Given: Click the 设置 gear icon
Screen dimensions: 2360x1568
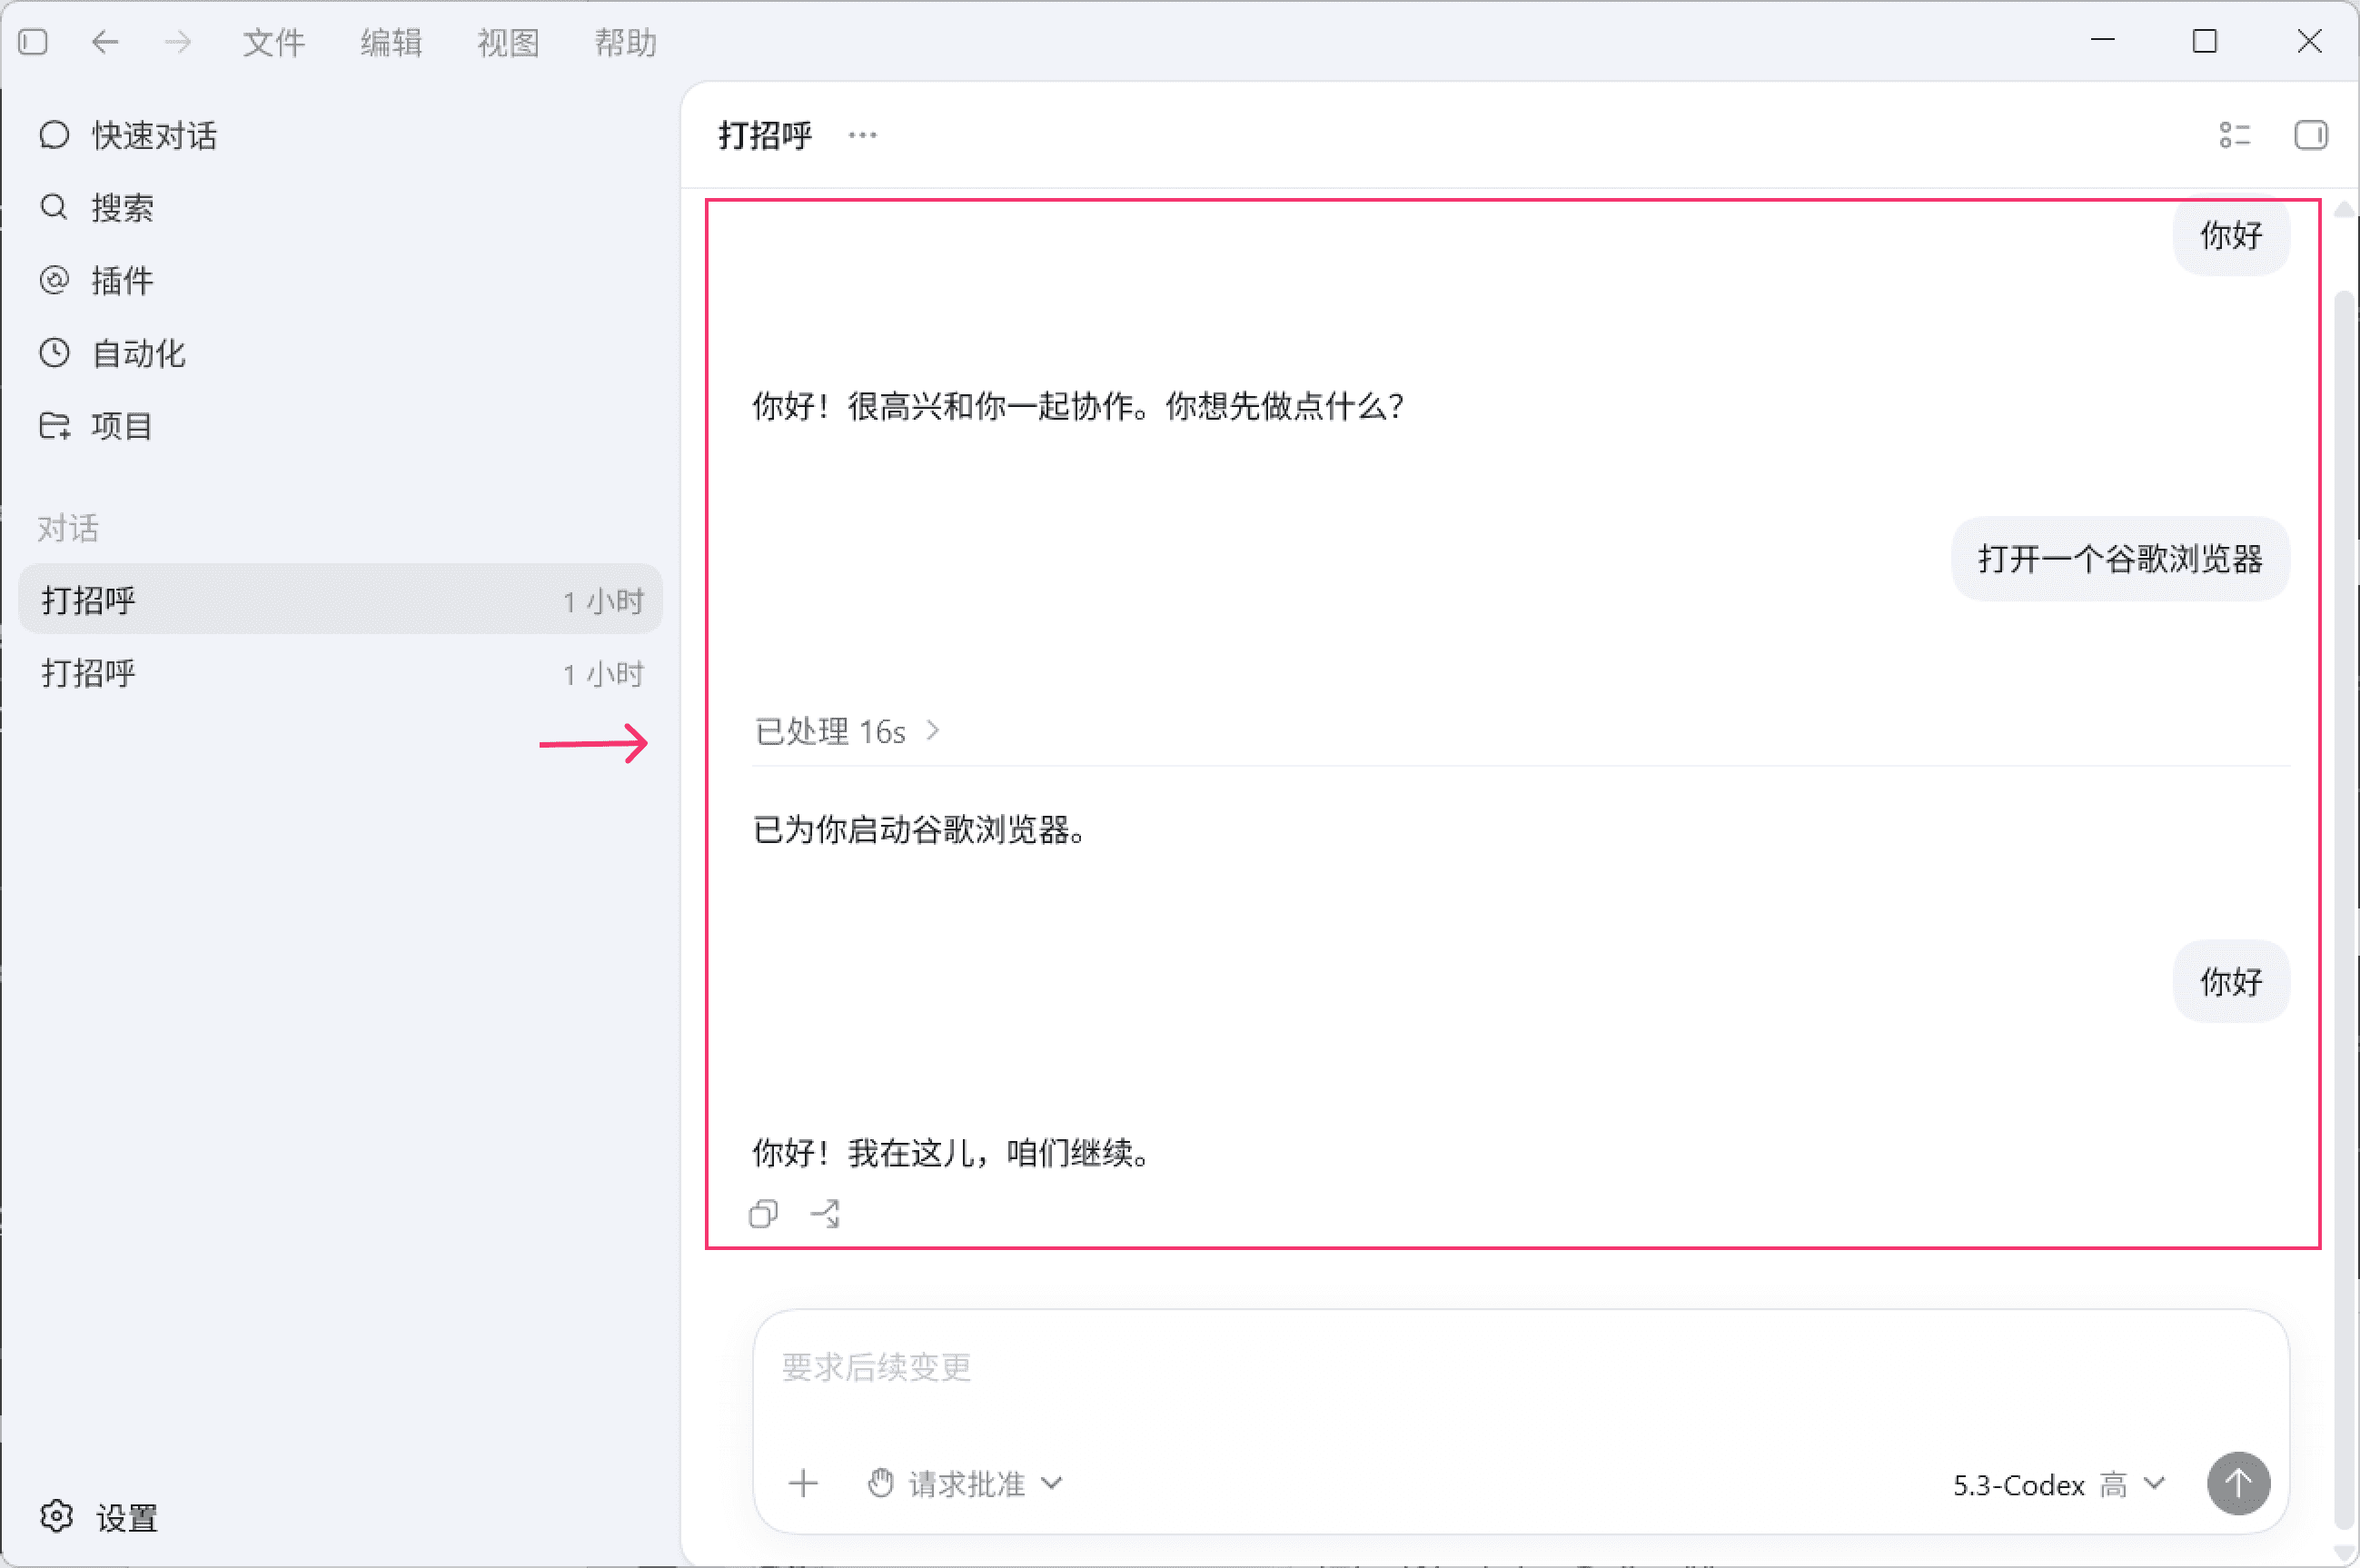Looking at the screenshot, I should (x=56, y=1517).
